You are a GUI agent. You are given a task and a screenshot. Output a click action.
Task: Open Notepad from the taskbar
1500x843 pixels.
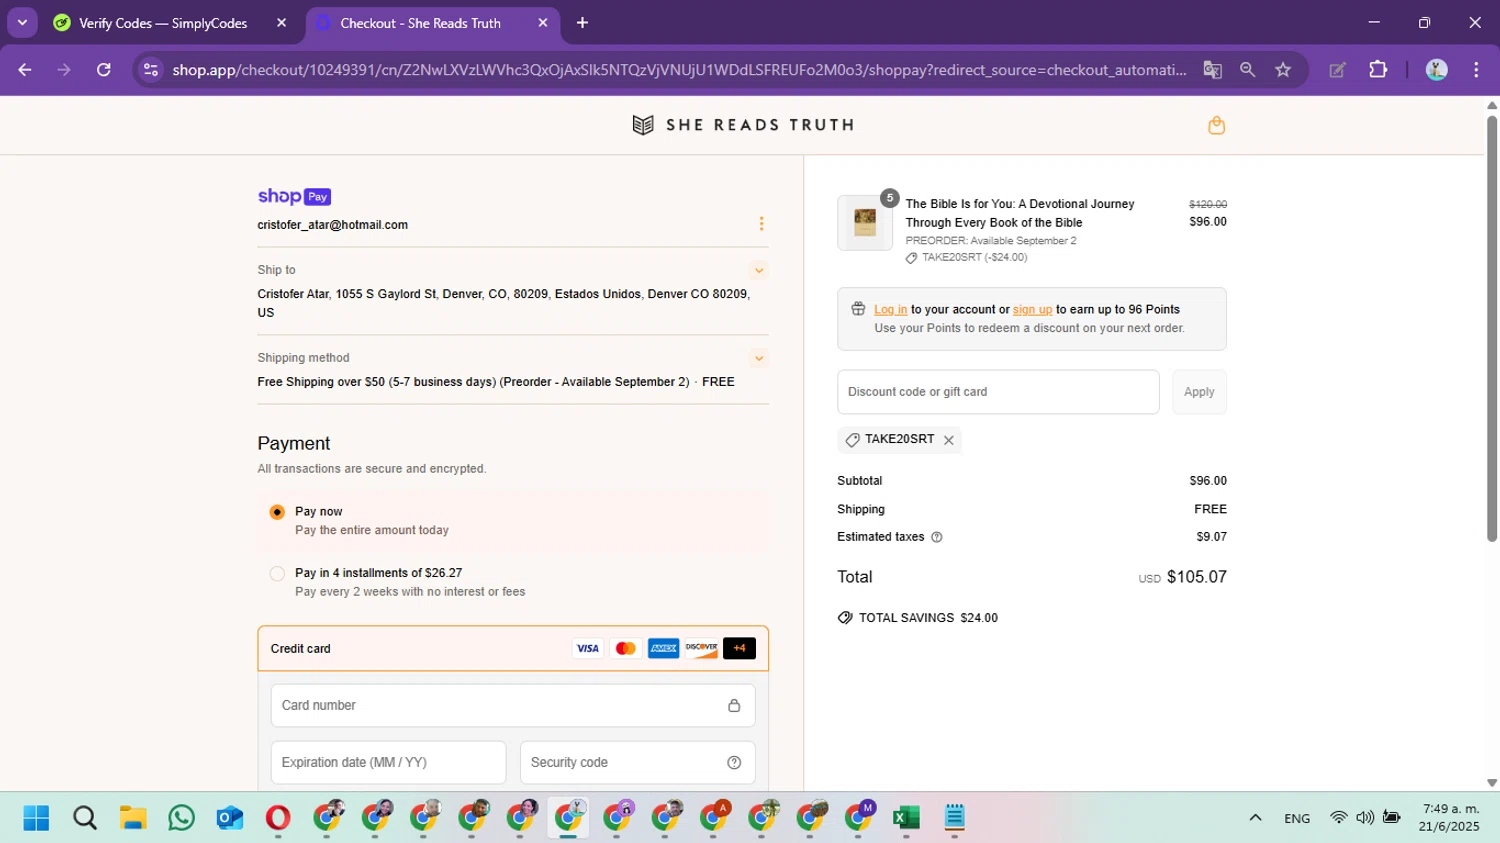click(x=954, y=818)
